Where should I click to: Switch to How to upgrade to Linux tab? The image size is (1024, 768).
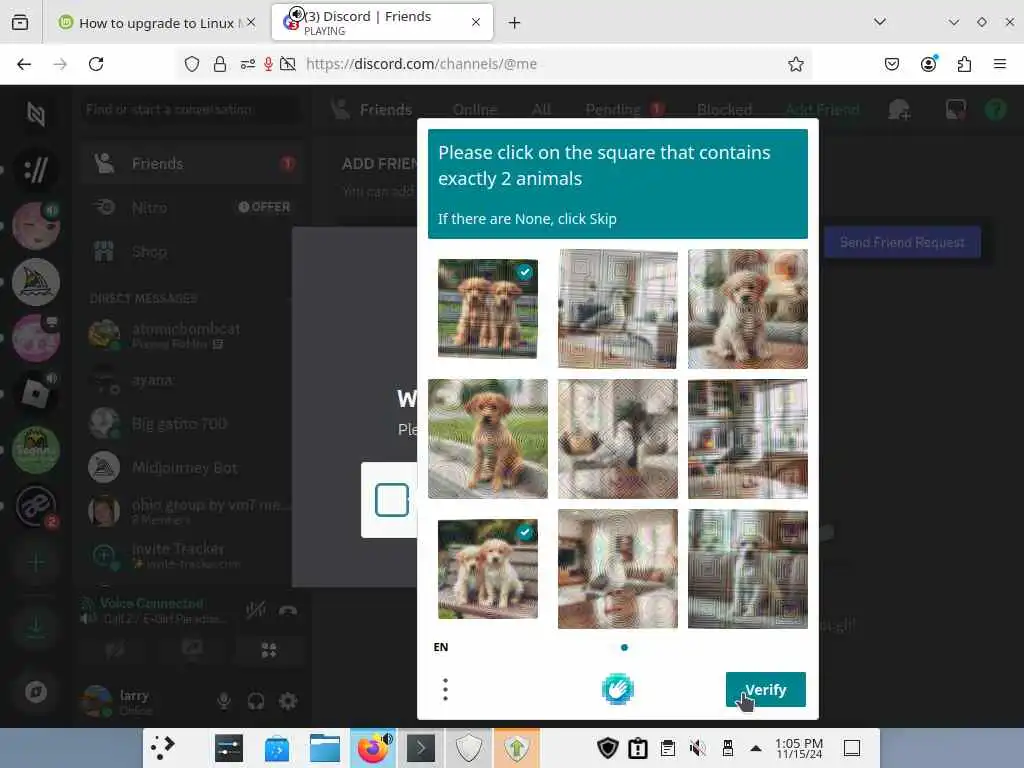[x=157, y=23]
